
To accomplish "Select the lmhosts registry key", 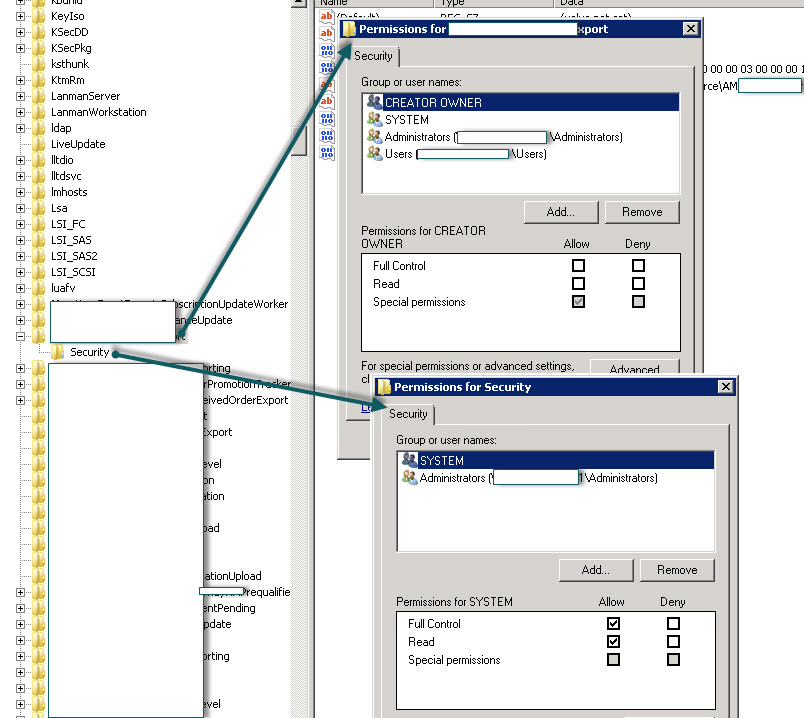I will (x=69, y=192).
